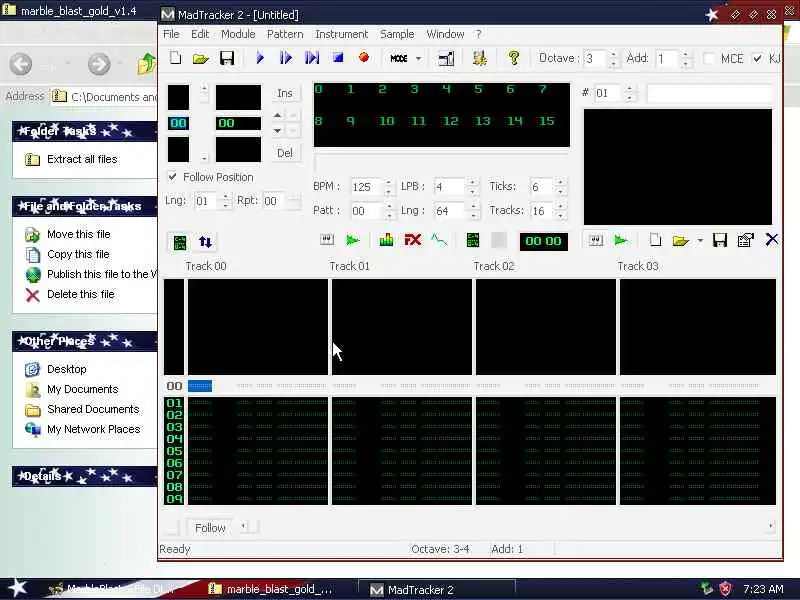Image resolution: width=800 pixels, height=600 pixels.
Task: Click the Patt number spinner arrows
Action: click(x=389, y=210)
